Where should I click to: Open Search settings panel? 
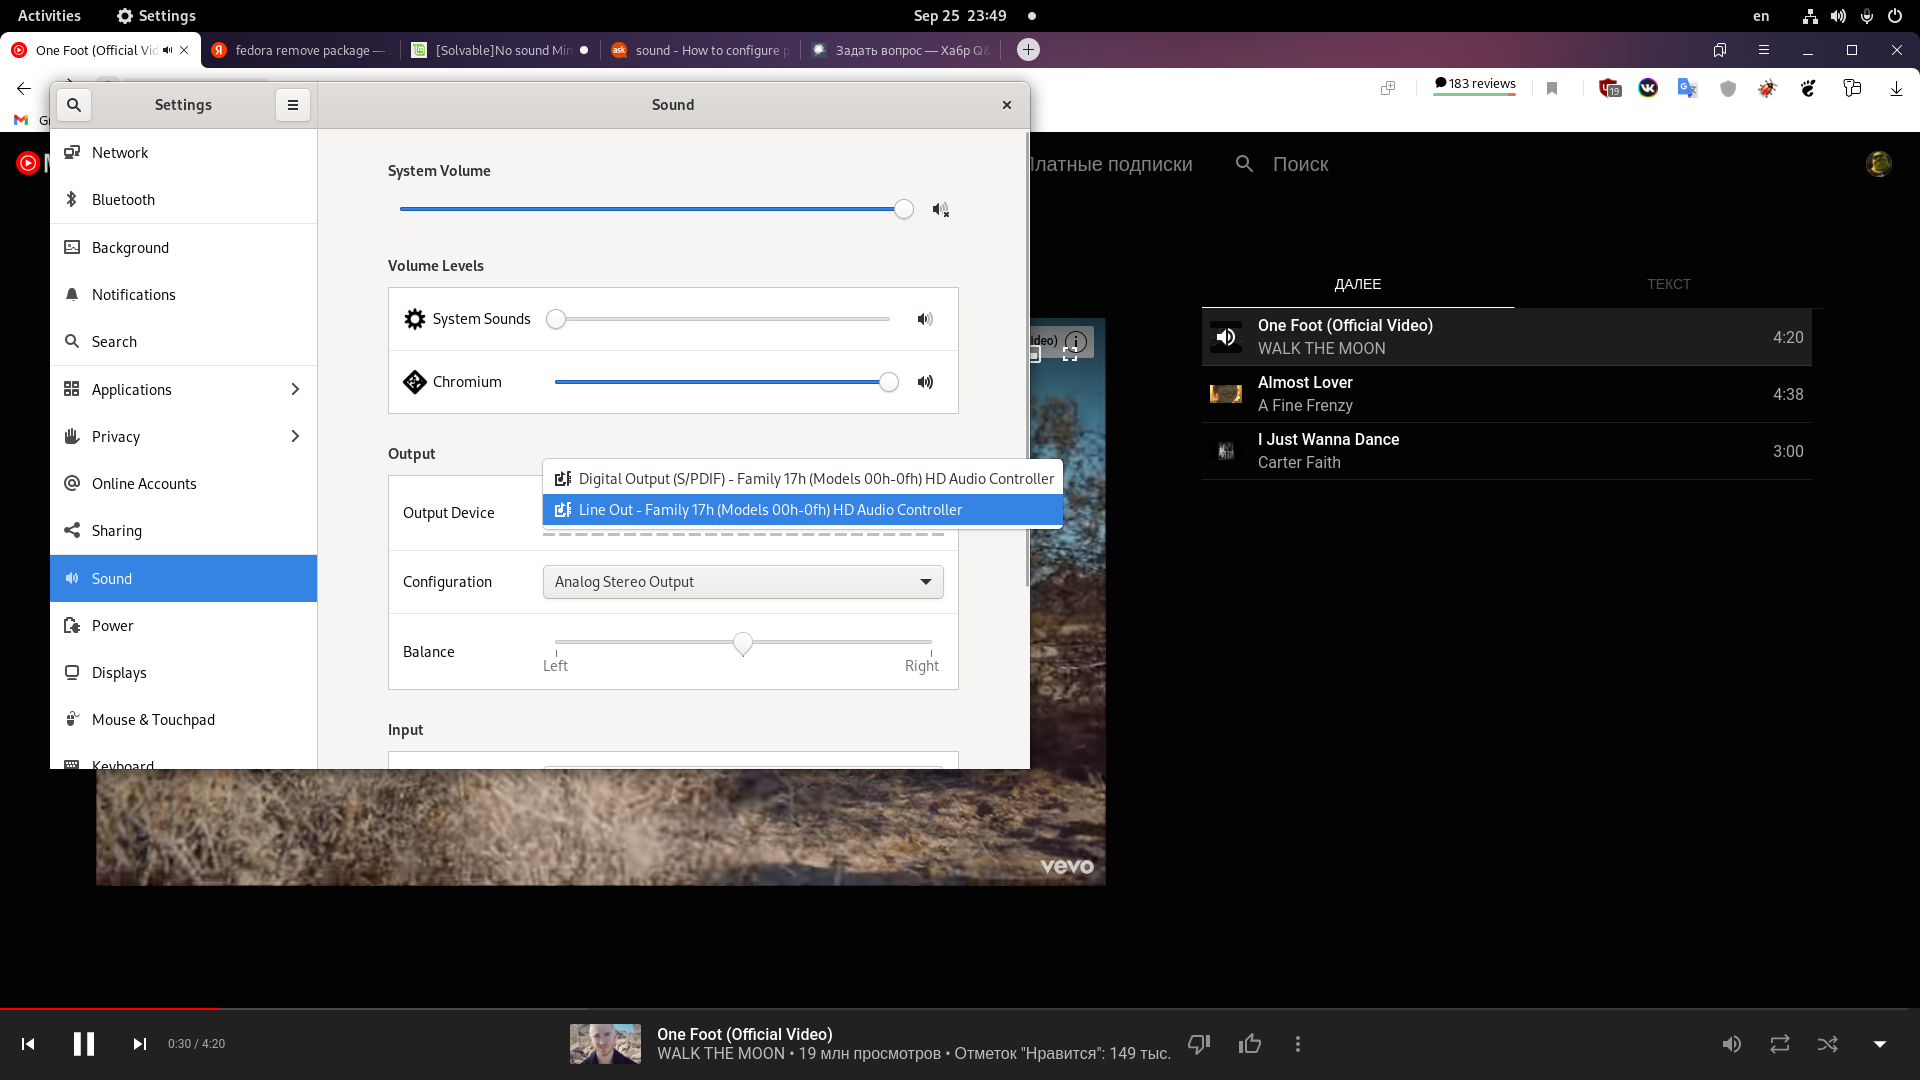click(x=184, y=342)
